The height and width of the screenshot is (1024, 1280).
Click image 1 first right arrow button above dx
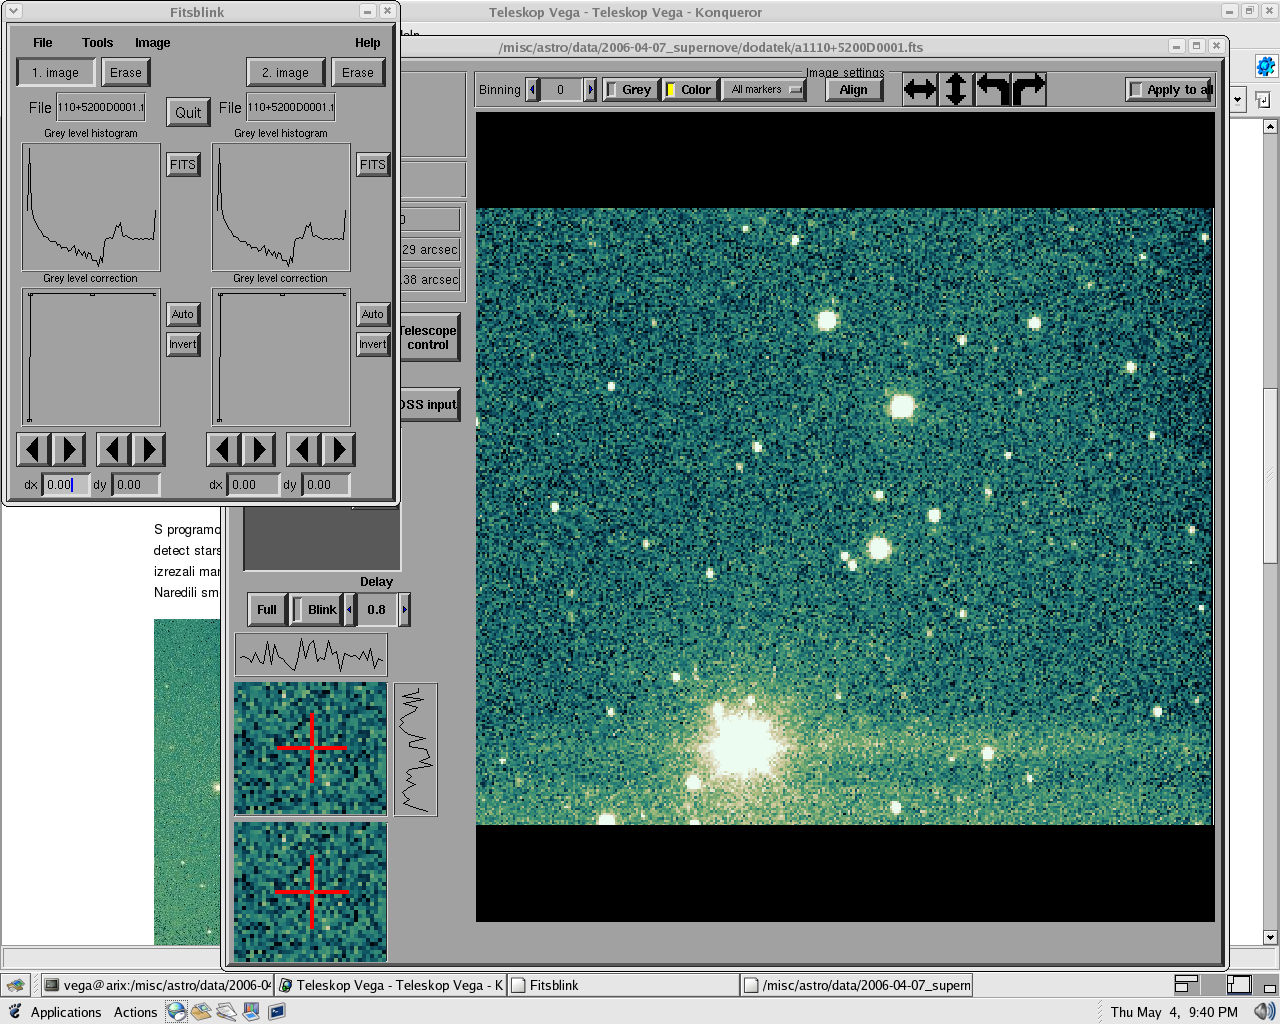[68, 450]
